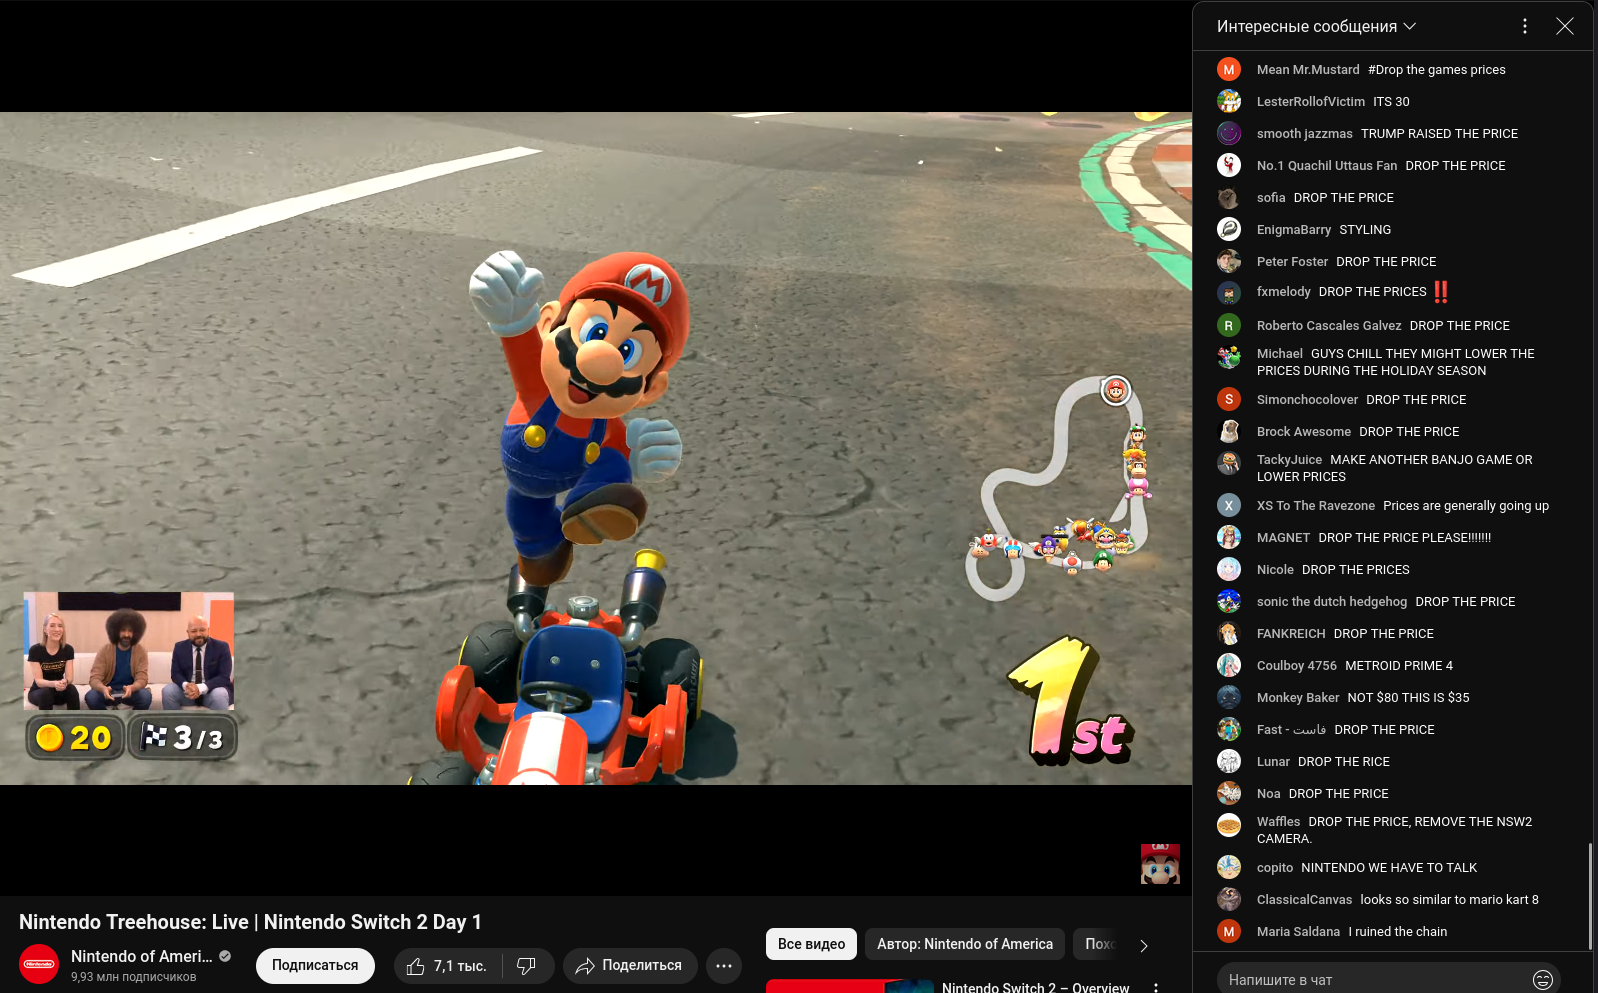
Task: Click the video title Nintendo Treehouse: Live
Action: pyautogui.click(x=250, y=922)
